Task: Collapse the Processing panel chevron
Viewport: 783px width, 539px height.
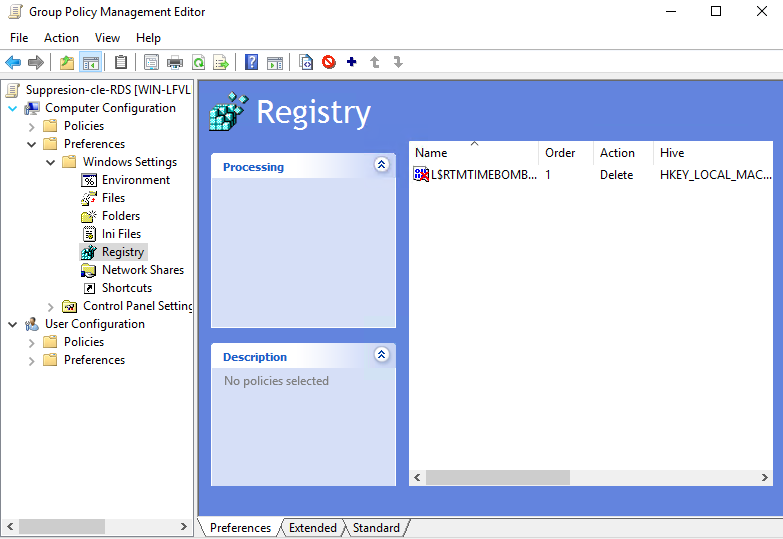Action: 381,165
